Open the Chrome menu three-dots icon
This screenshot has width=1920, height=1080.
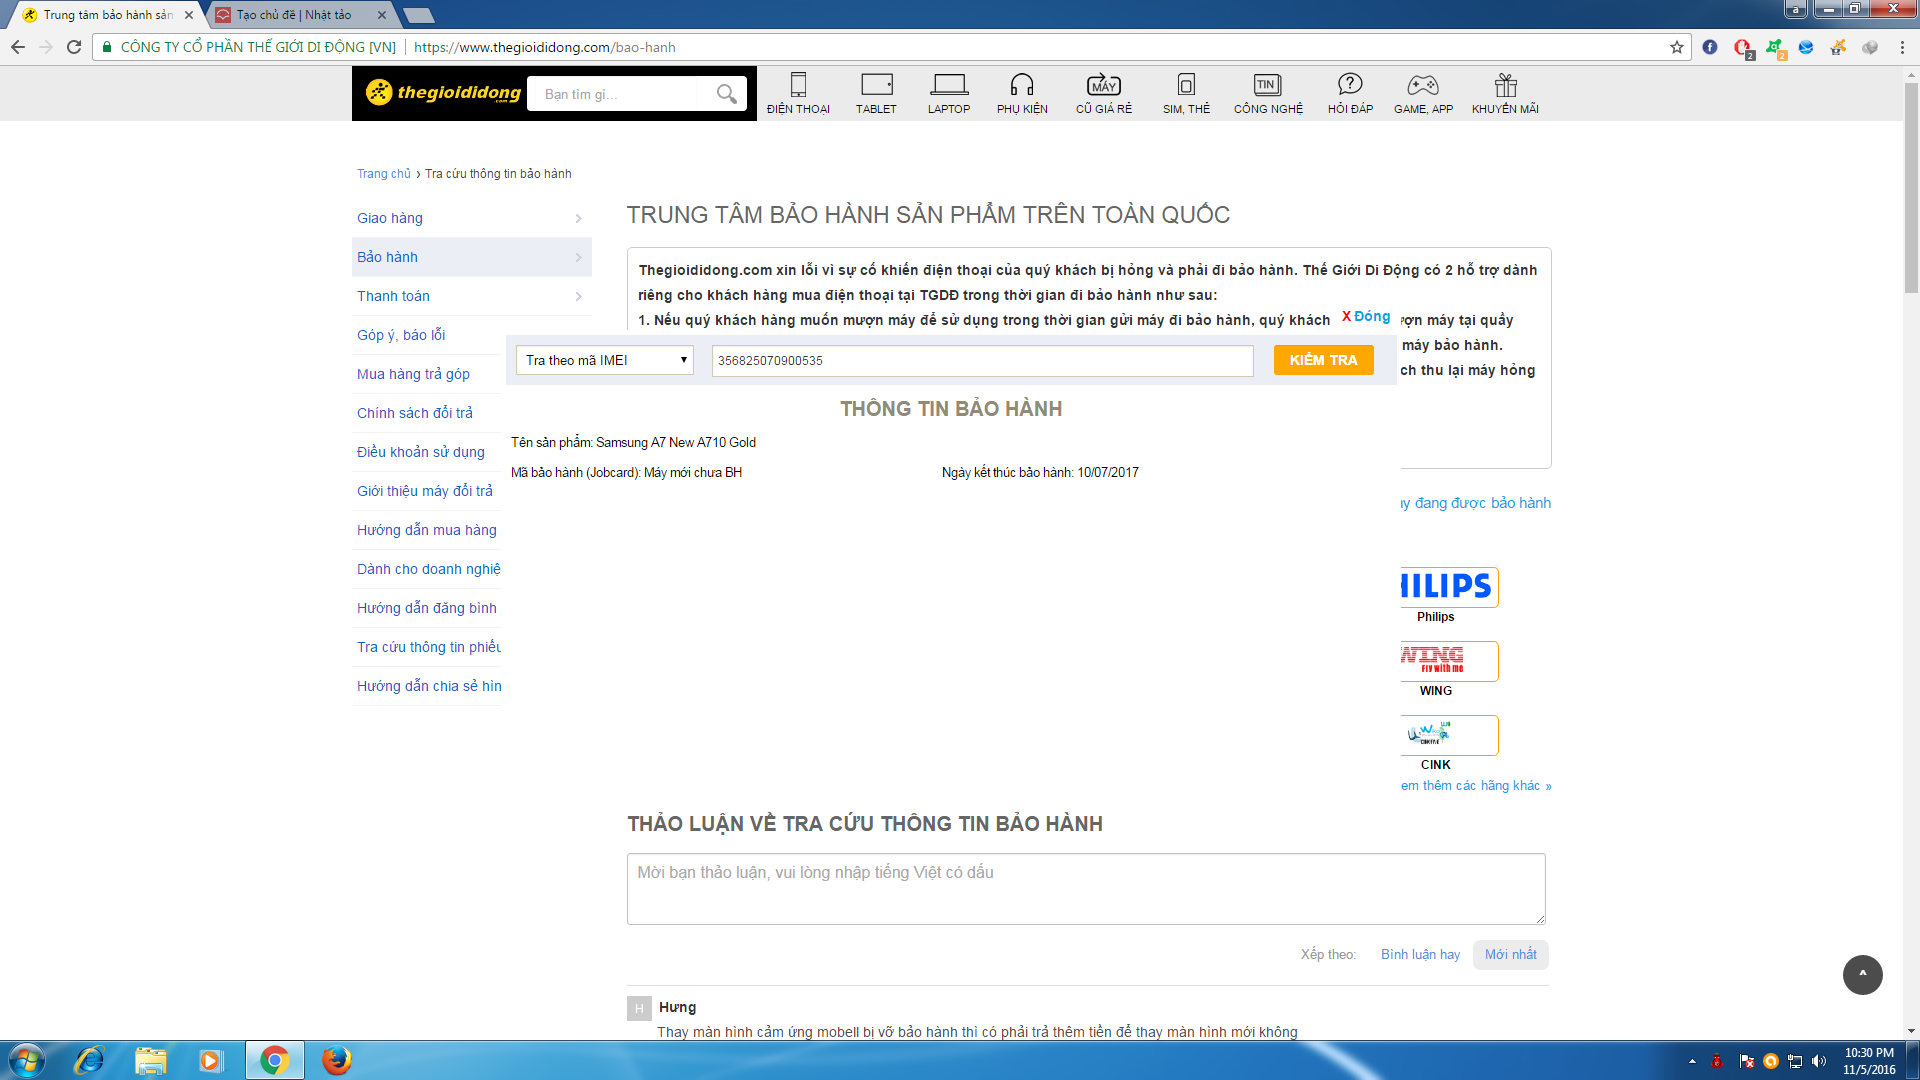click(1902, 47)
